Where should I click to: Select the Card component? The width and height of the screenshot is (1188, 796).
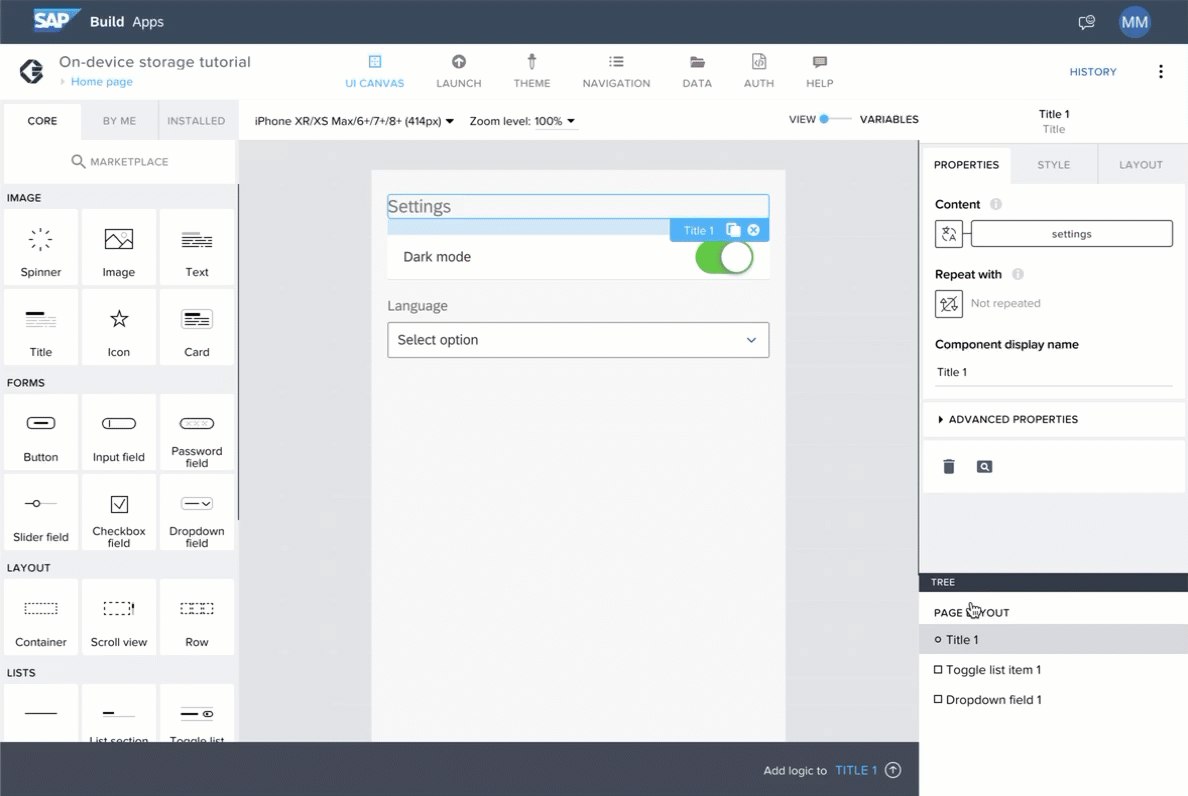pos(197,327)
